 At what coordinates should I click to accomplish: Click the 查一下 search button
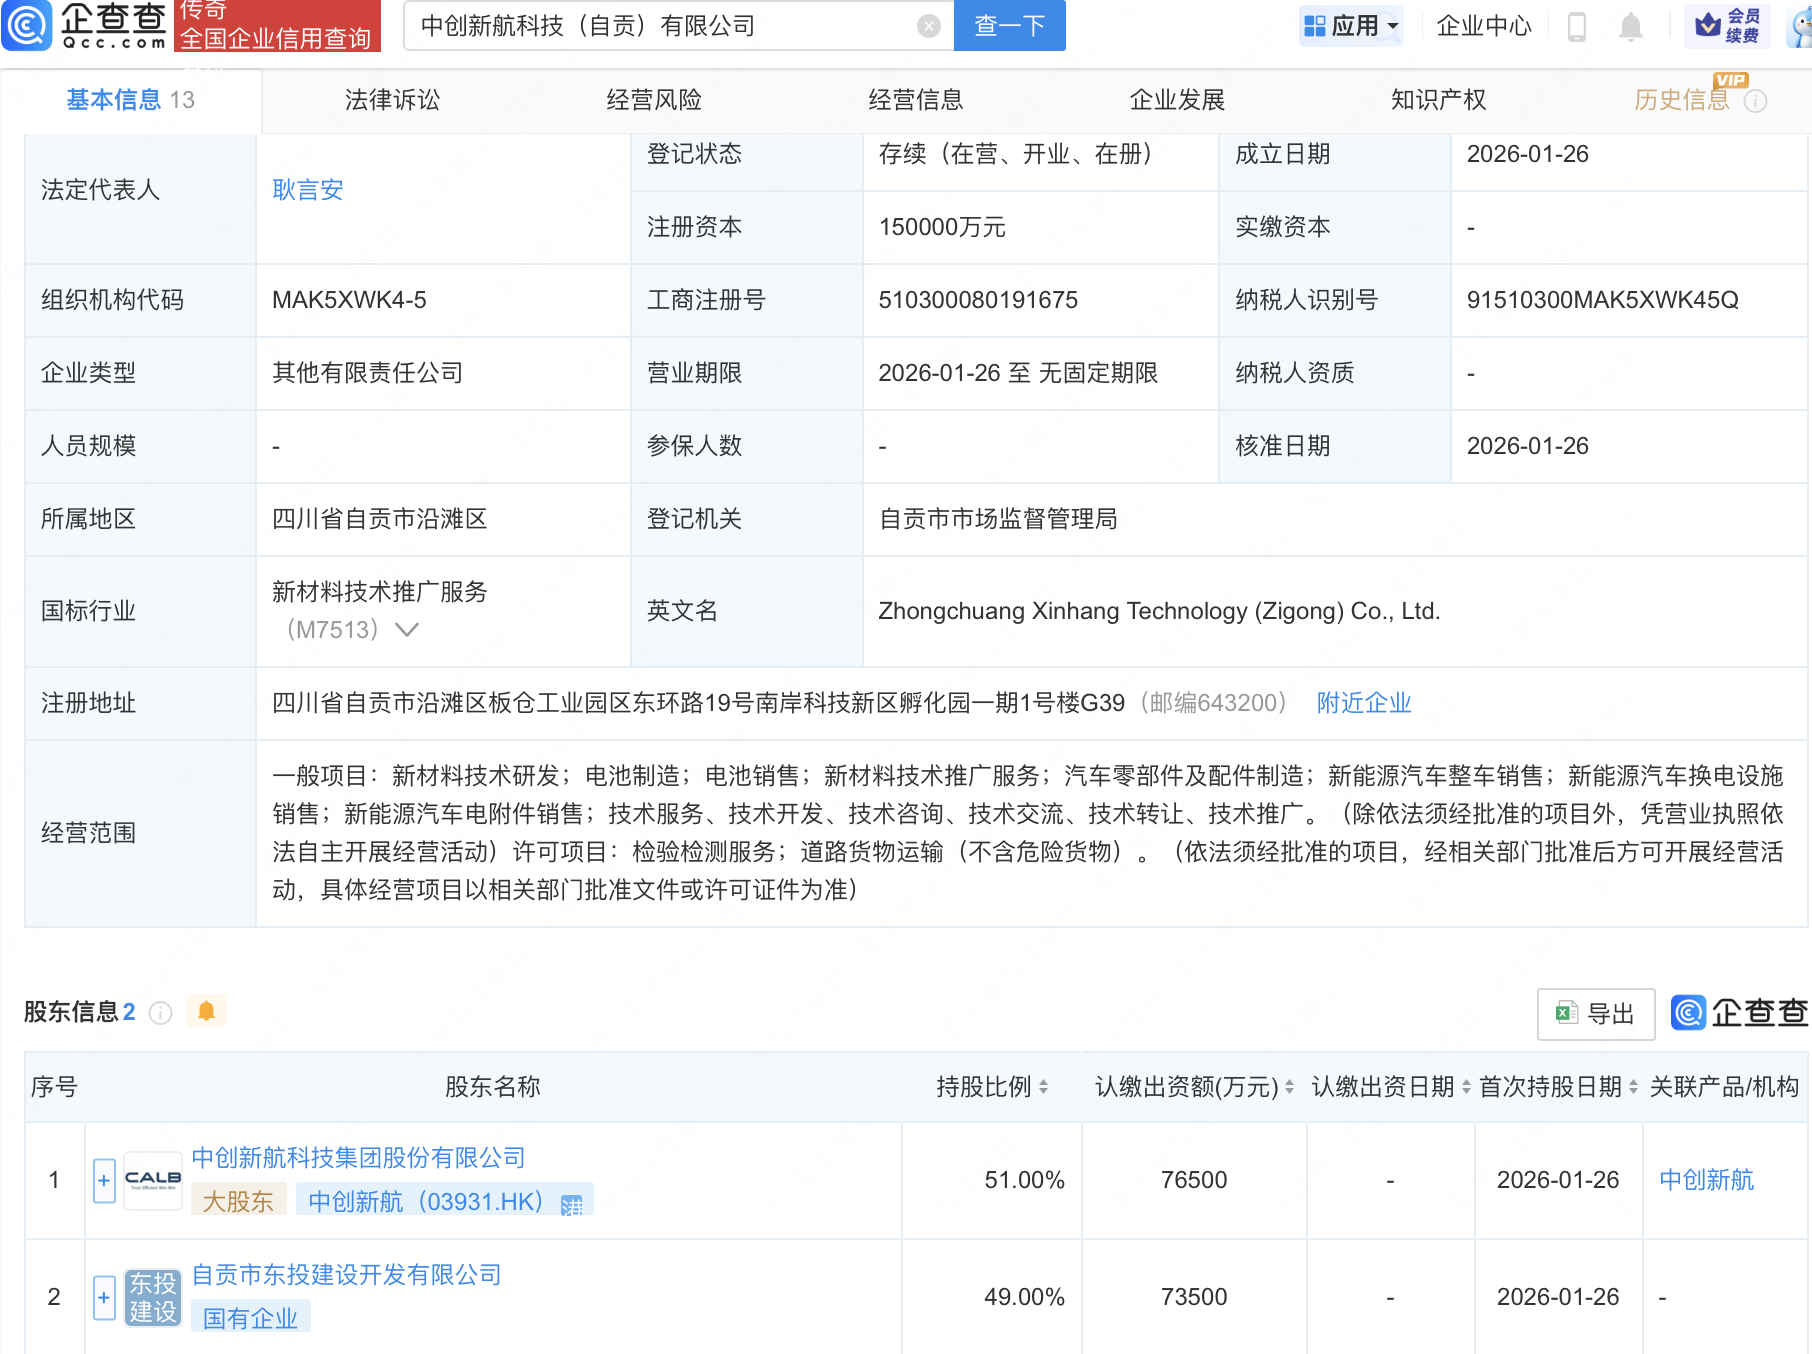coord(1009,26)
